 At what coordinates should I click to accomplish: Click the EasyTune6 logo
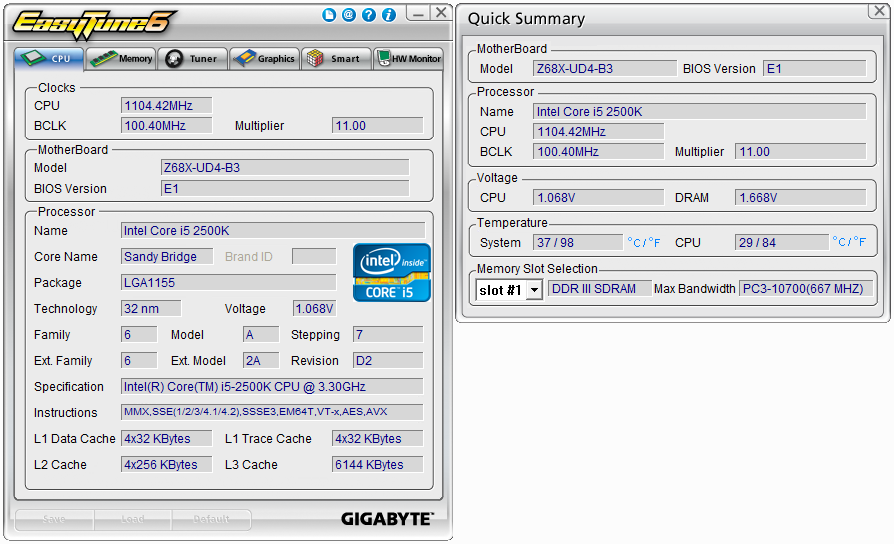point(95,21)
